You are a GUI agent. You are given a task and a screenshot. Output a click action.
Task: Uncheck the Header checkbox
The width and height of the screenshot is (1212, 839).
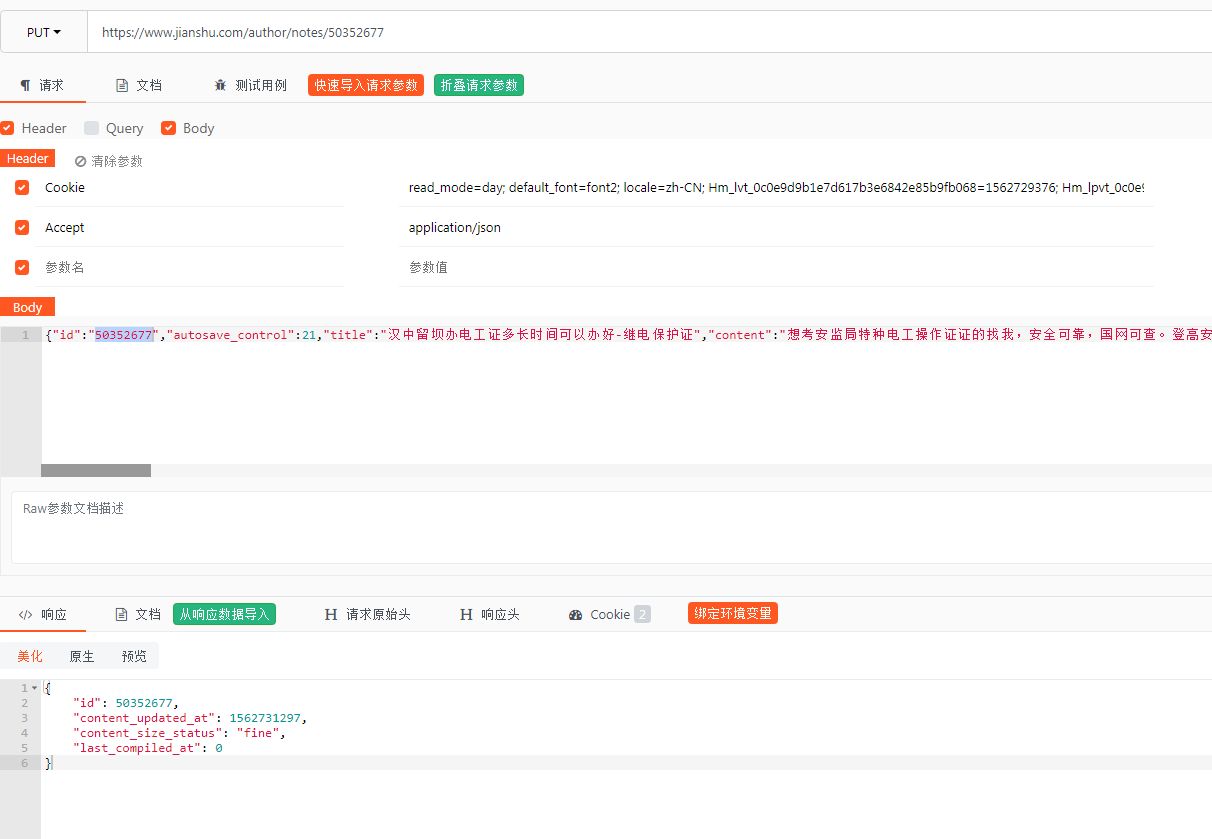click(x=8, y=128)
